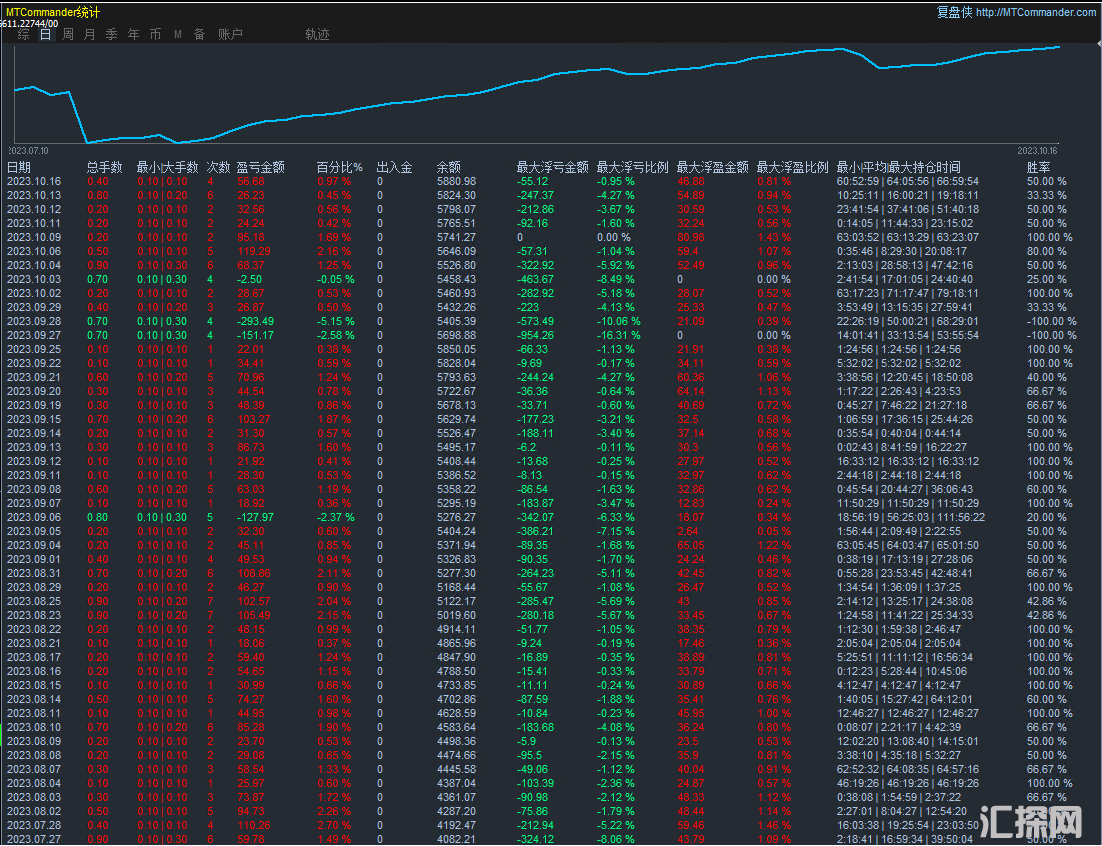Image resolution: width=1102 pixels, height=846 pixels.
Task: Open the http://MTCommander.com link
Action: pyautogui.click(x=1035, y=12)
